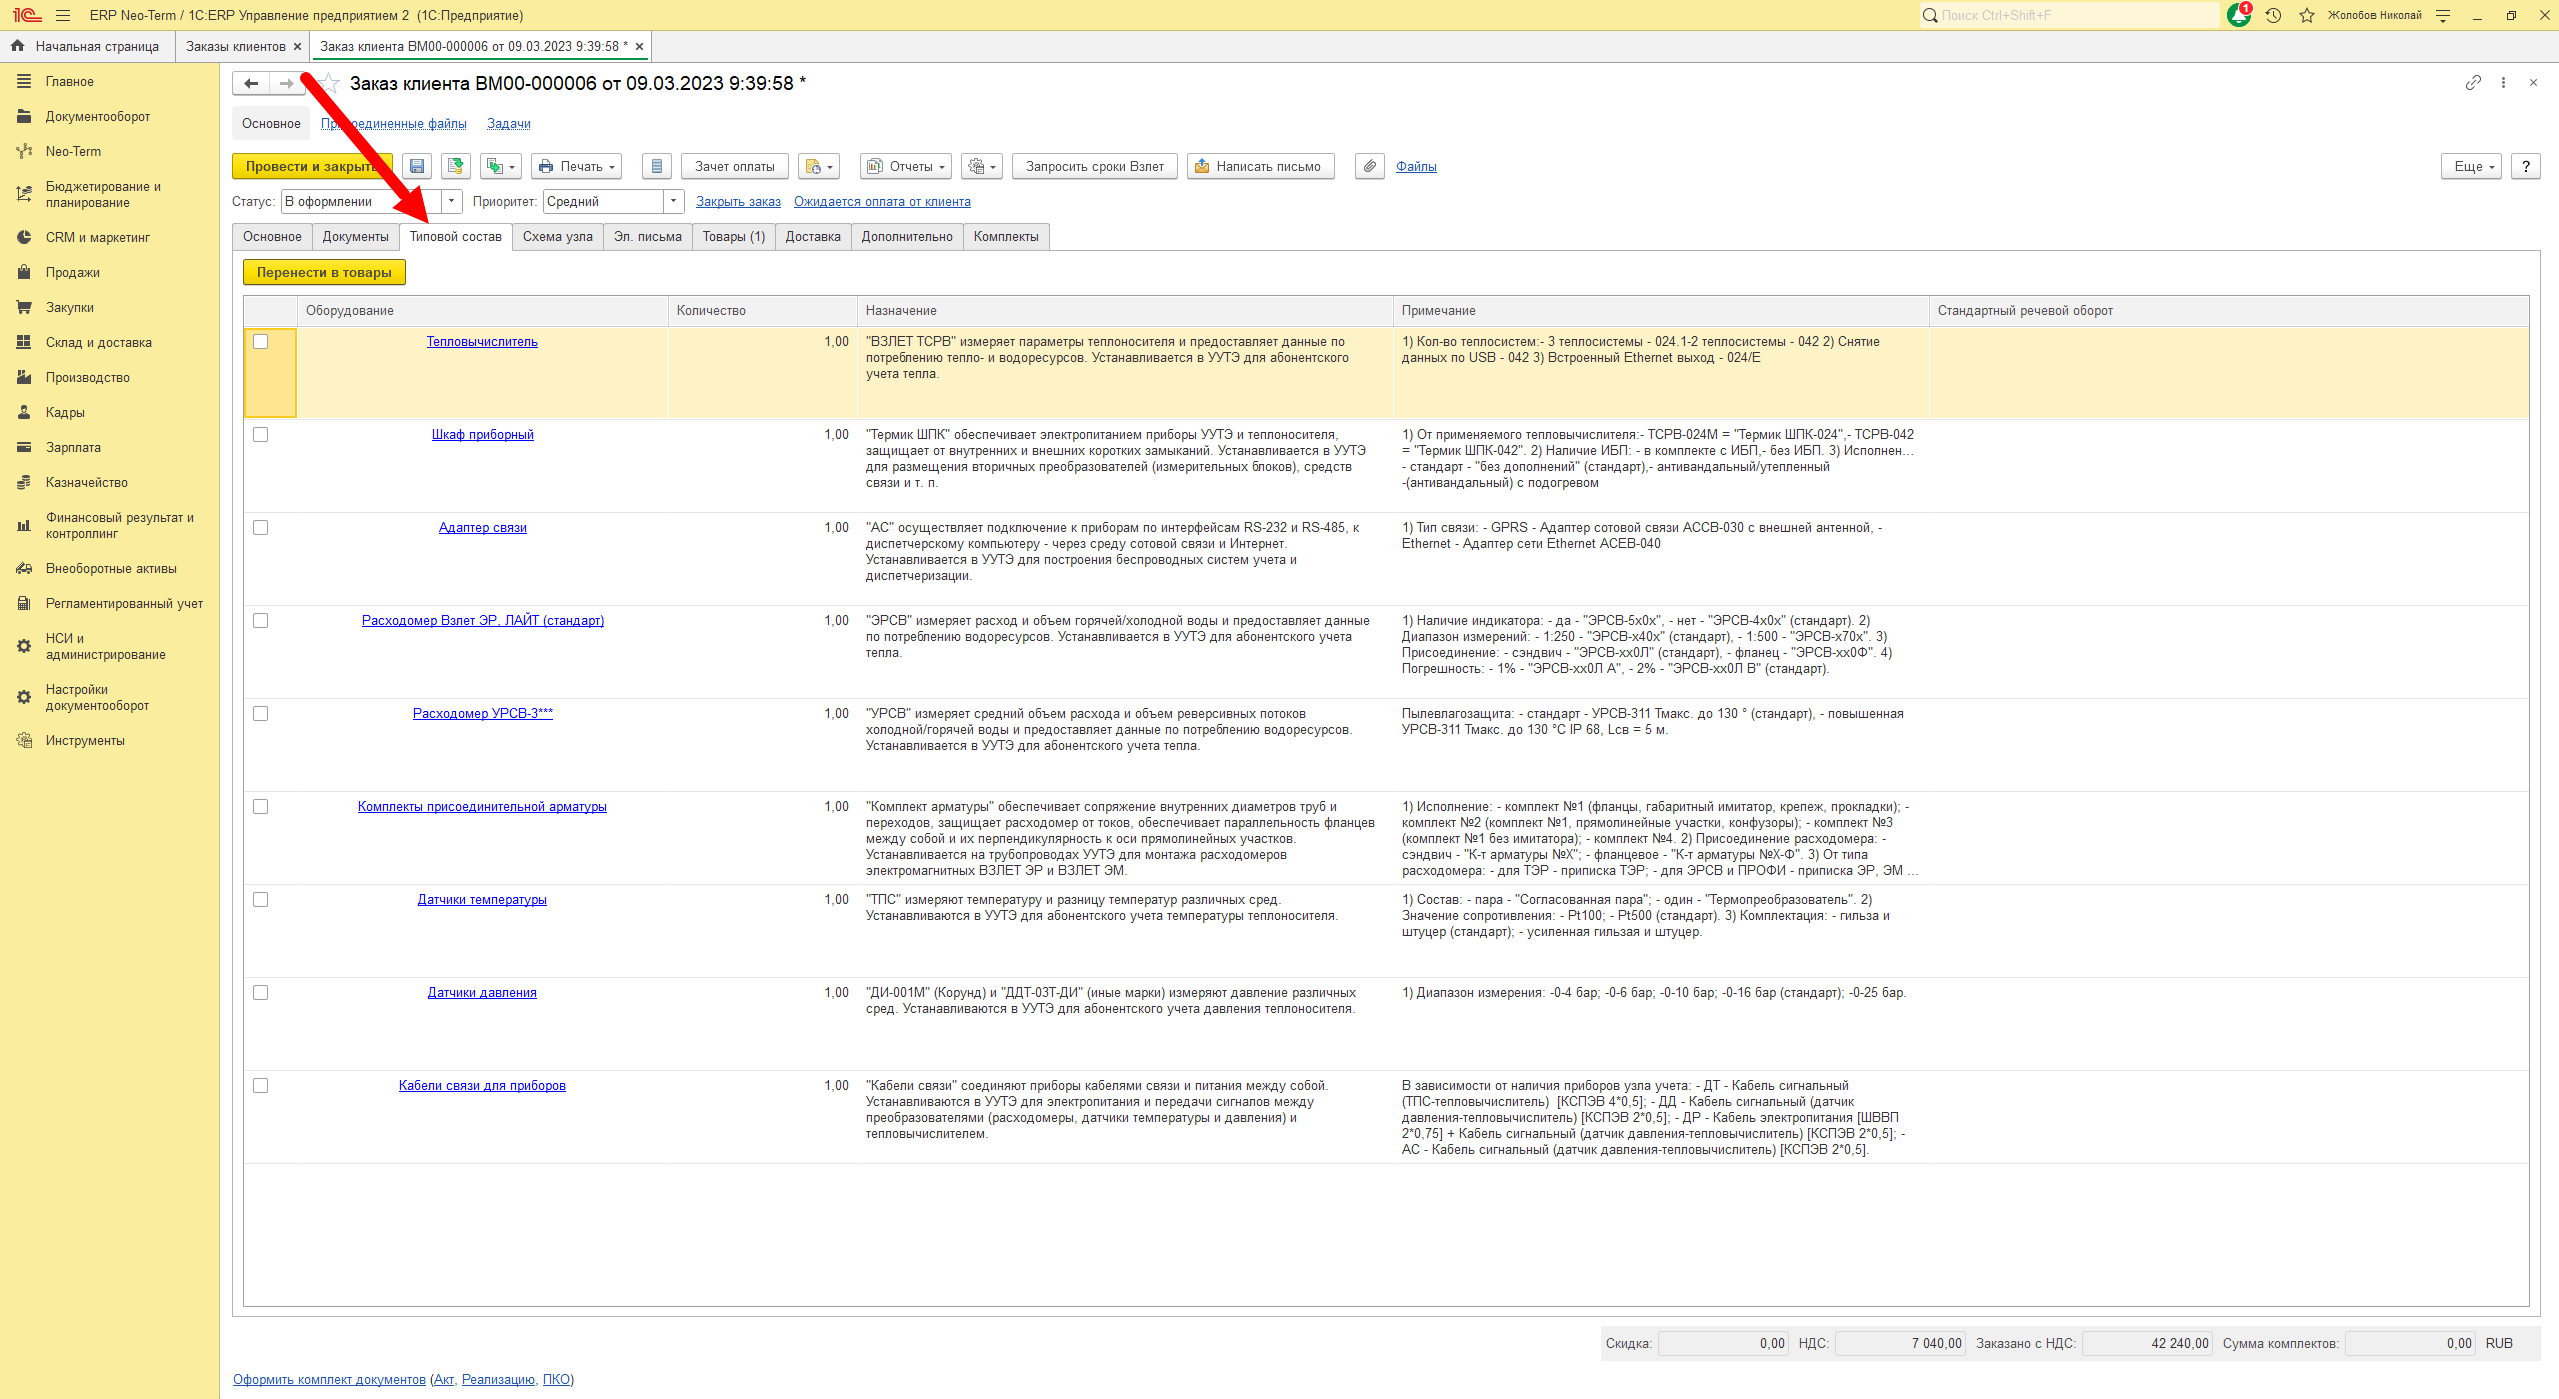The width and height of the screenshot is (2559, 1399).
Task: Switch to the Товары (1) tab
Action: coord(734,237)
